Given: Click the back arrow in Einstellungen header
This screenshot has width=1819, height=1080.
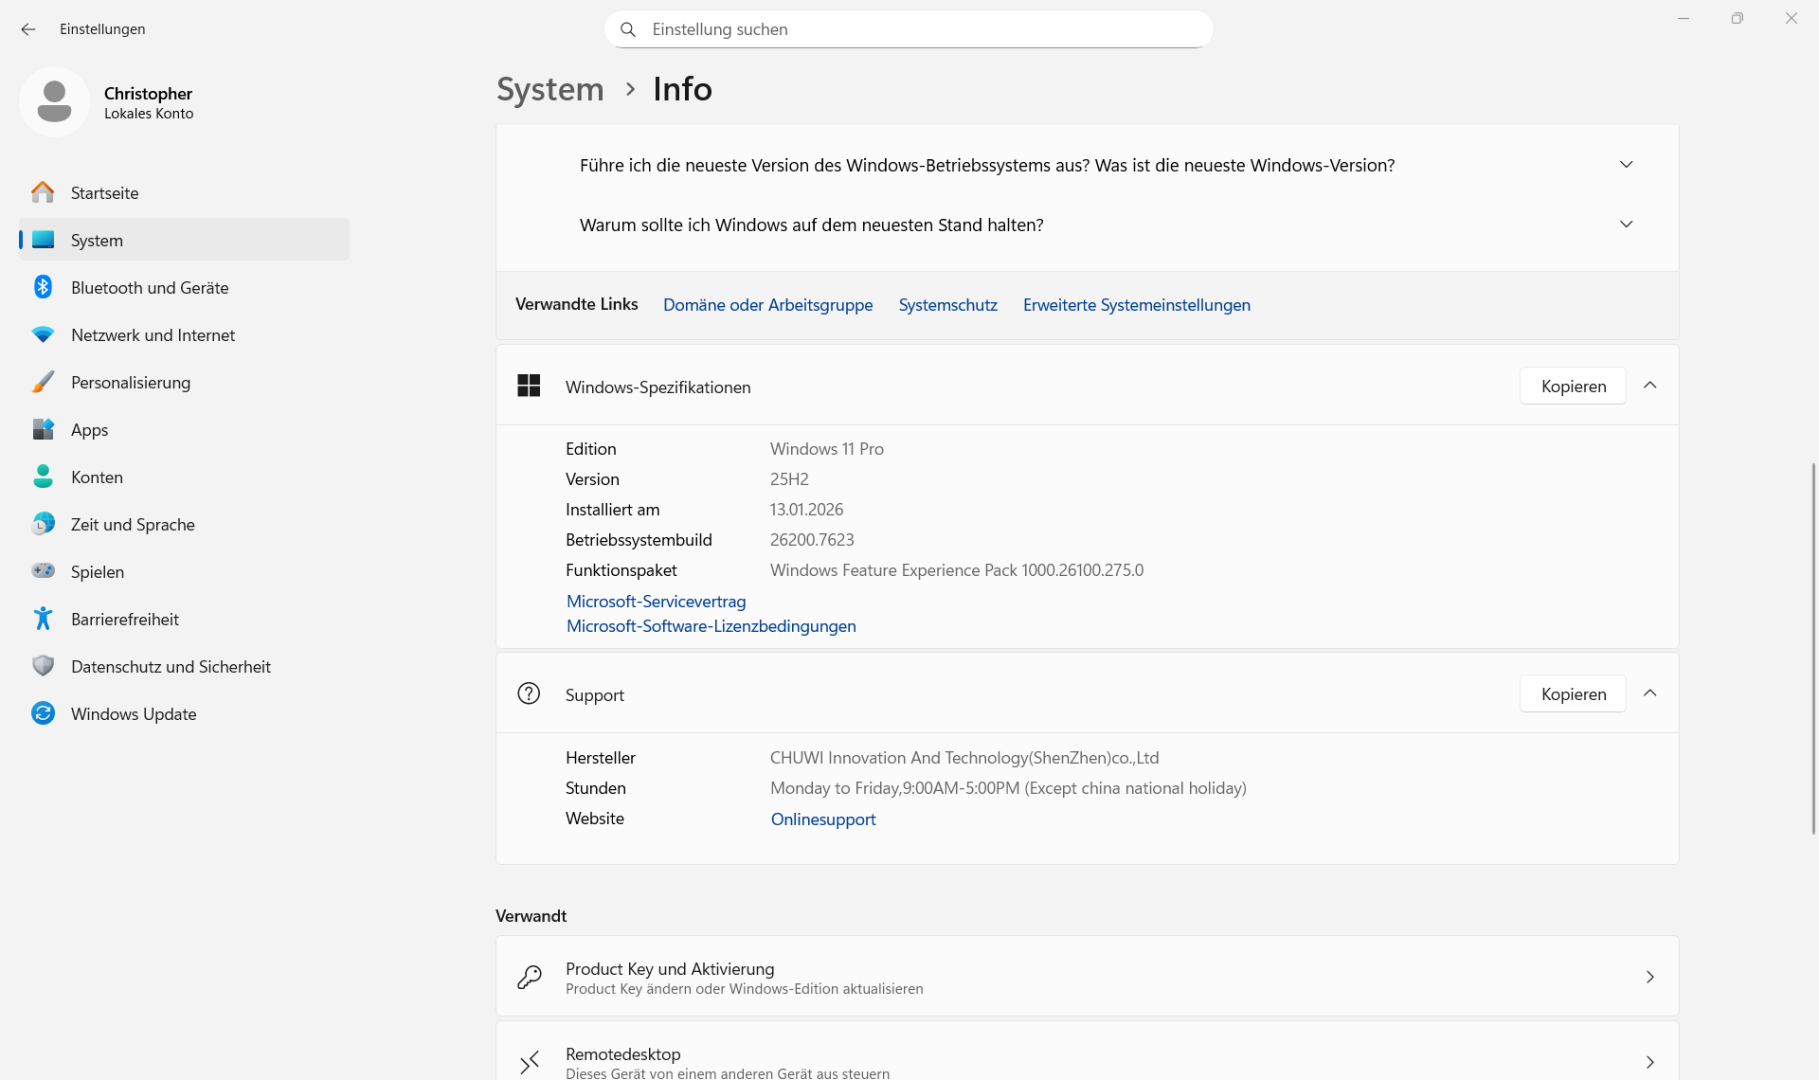Looking at the screenshot, I should click(x=28, y=29).
